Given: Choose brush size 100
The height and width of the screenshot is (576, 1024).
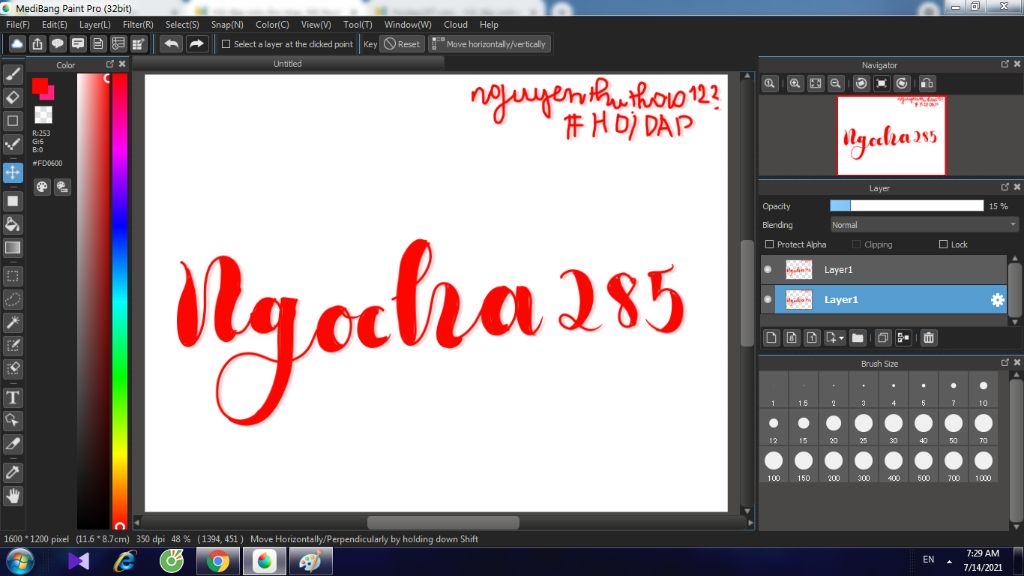Looking at the screenshot, I should click(773, 466).
